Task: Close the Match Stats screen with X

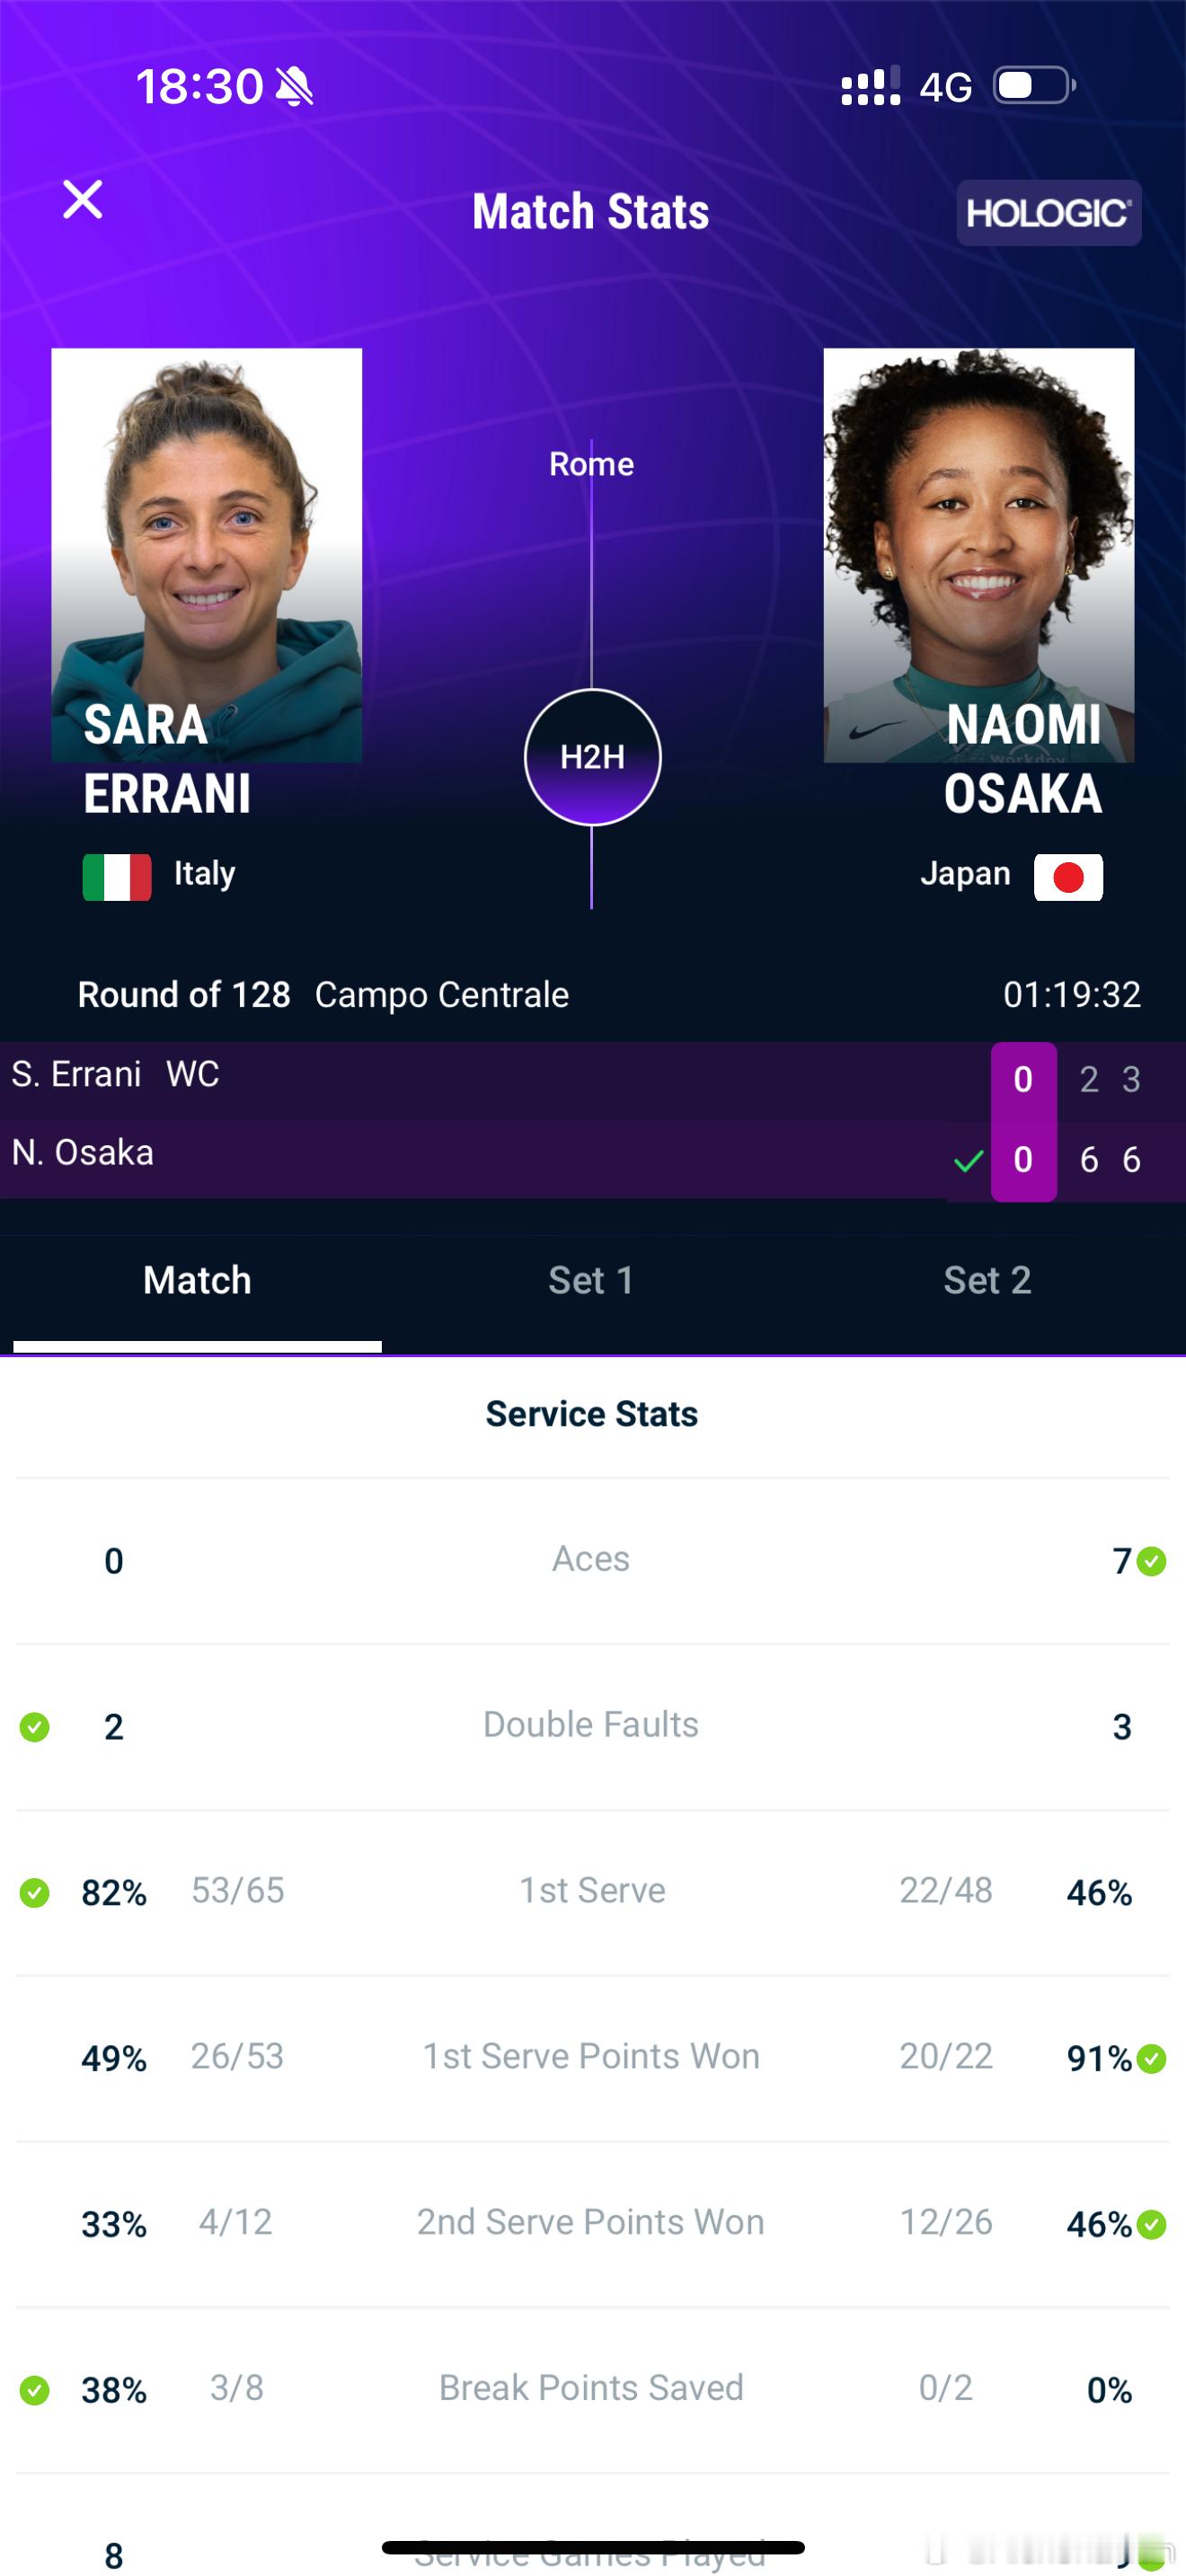Action: (x=82, y=199)
